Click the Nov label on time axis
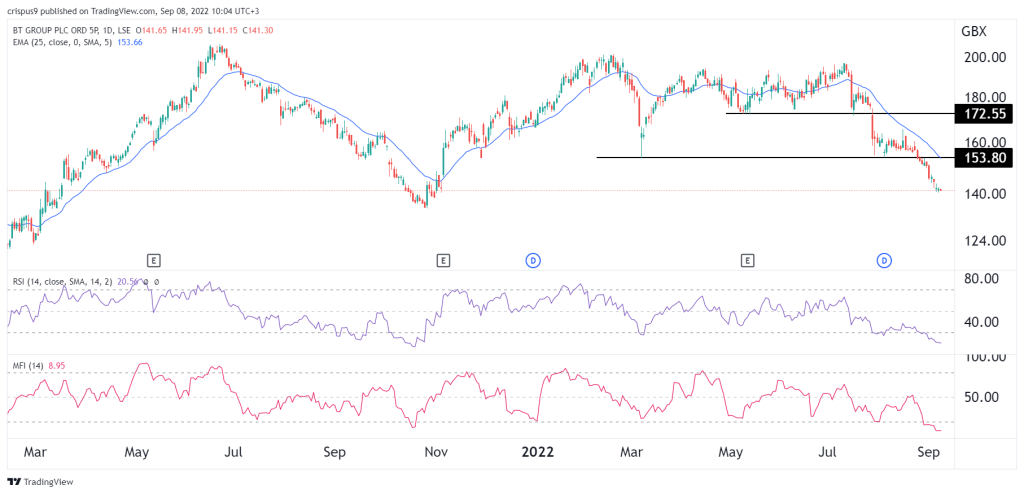This screenshot has width=1024, height=494. (x=435, y=452)
